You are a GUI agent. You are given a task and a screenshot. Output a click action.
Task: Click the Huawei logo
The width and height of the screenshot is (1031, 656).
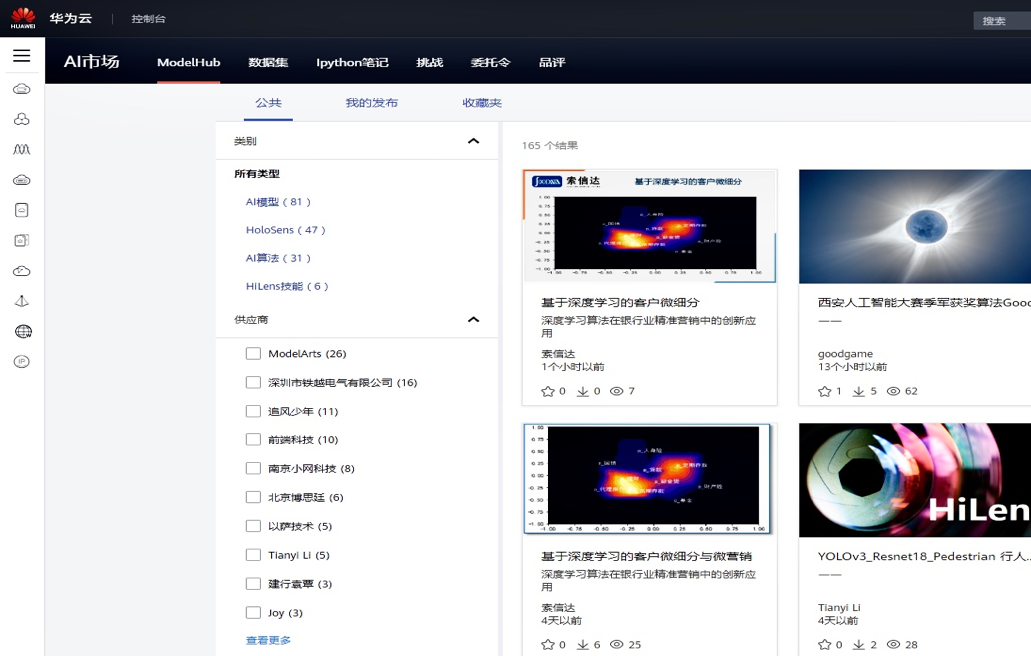(x=22, y=17)
